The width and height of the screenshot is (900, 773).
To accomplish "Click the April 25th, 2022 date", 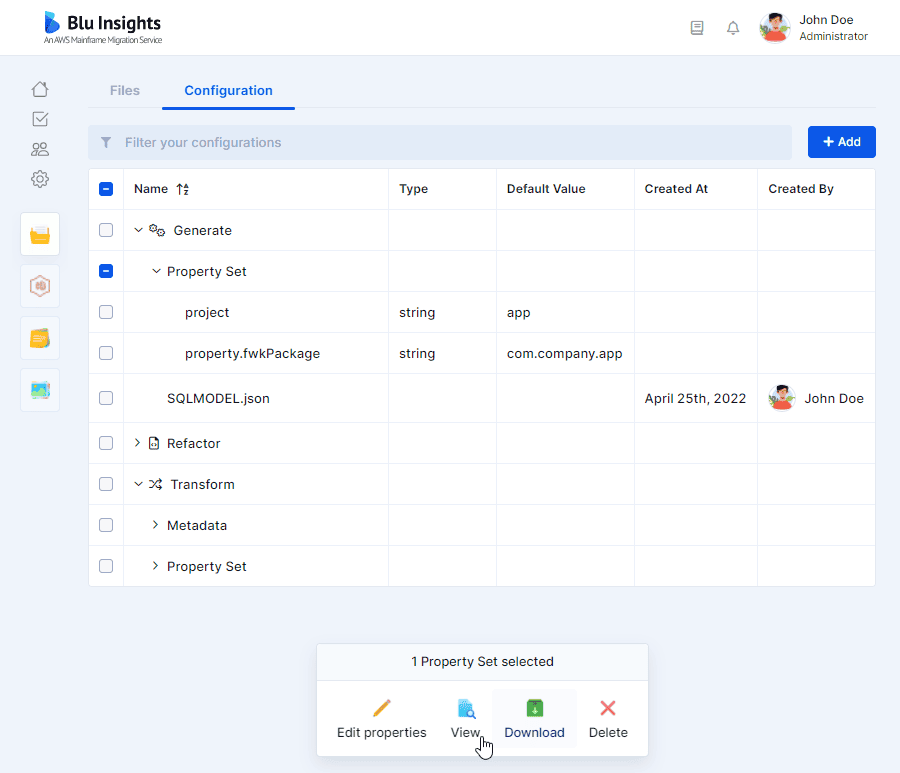I will click(x=695, y=398).
